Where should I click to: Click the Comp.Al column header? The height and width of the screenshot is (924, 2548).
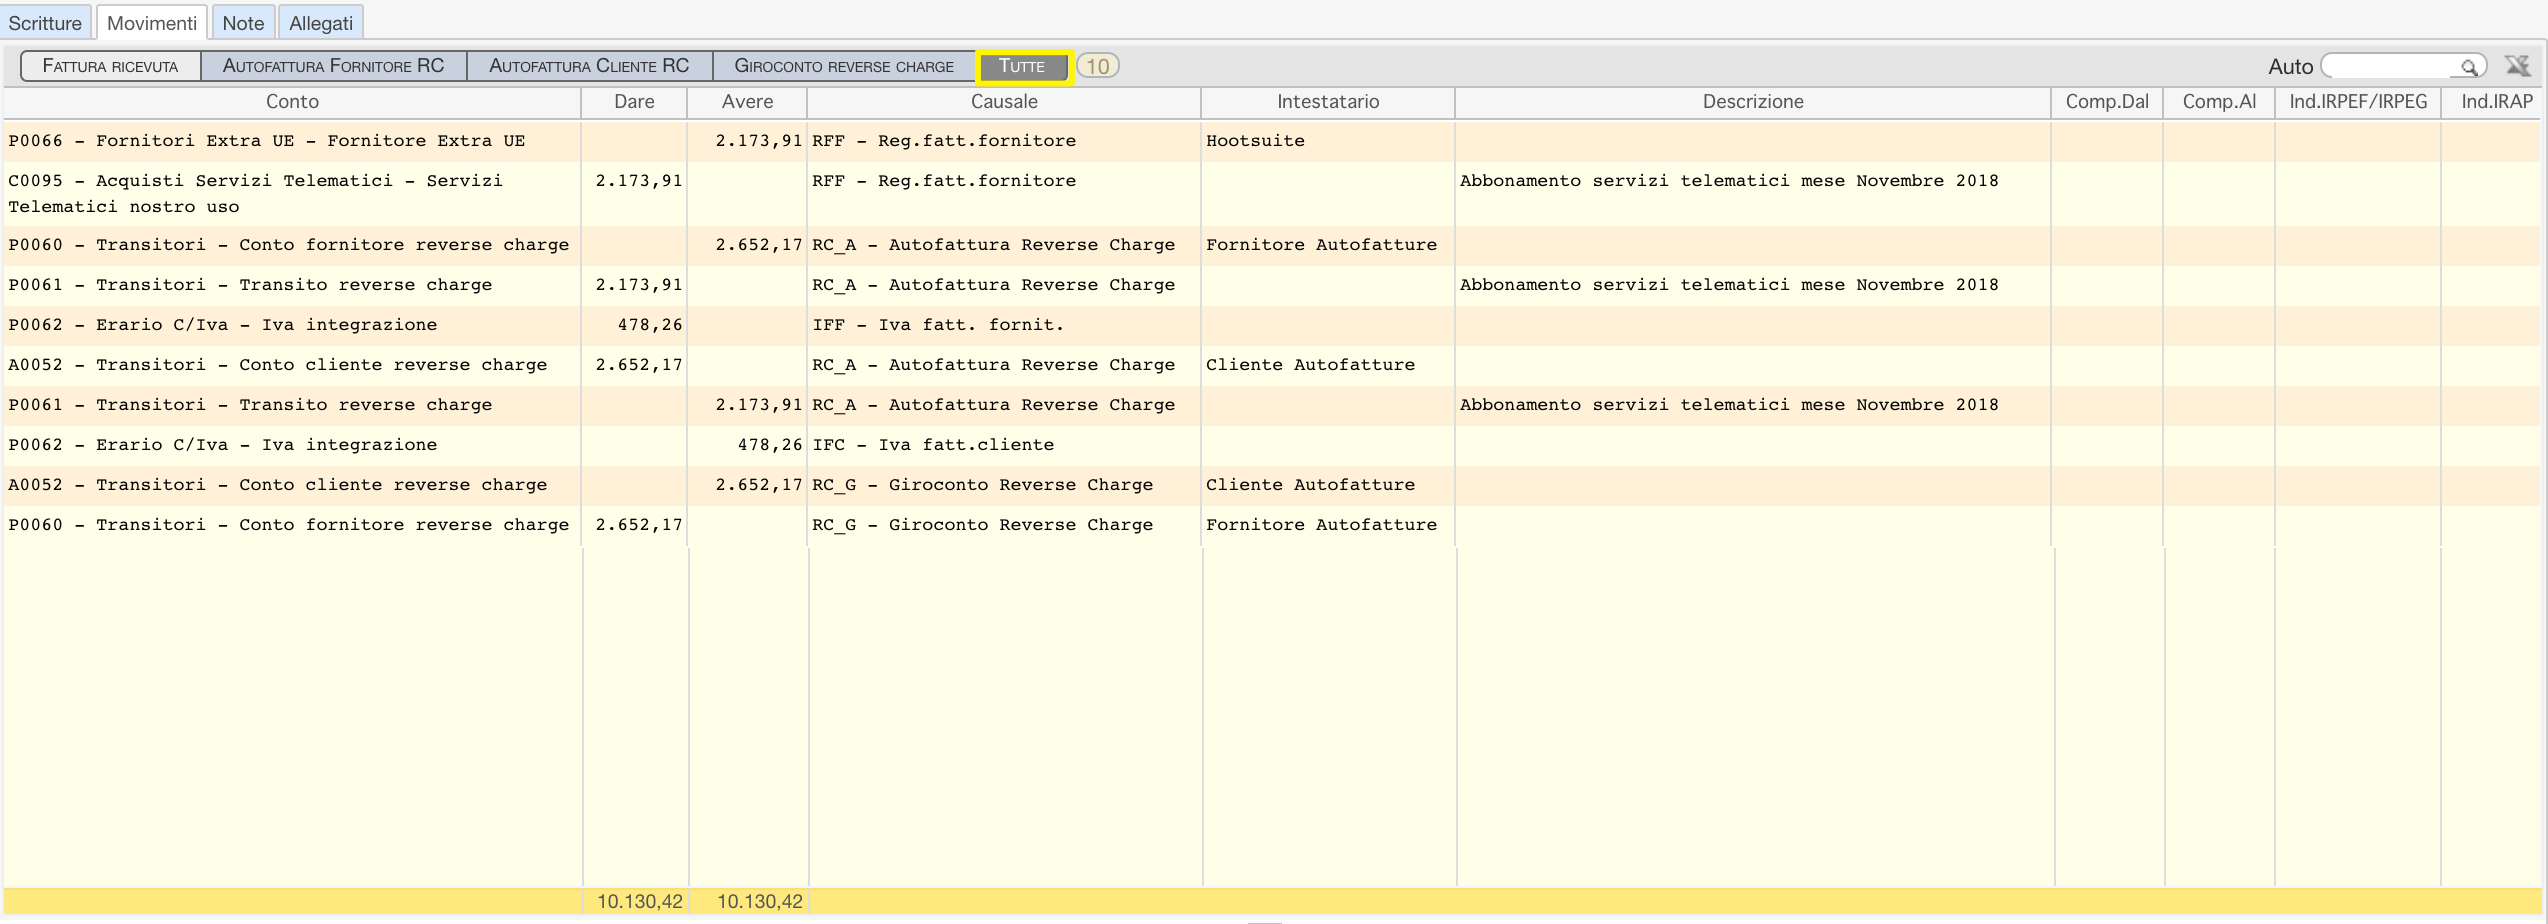click(2219, 102)
